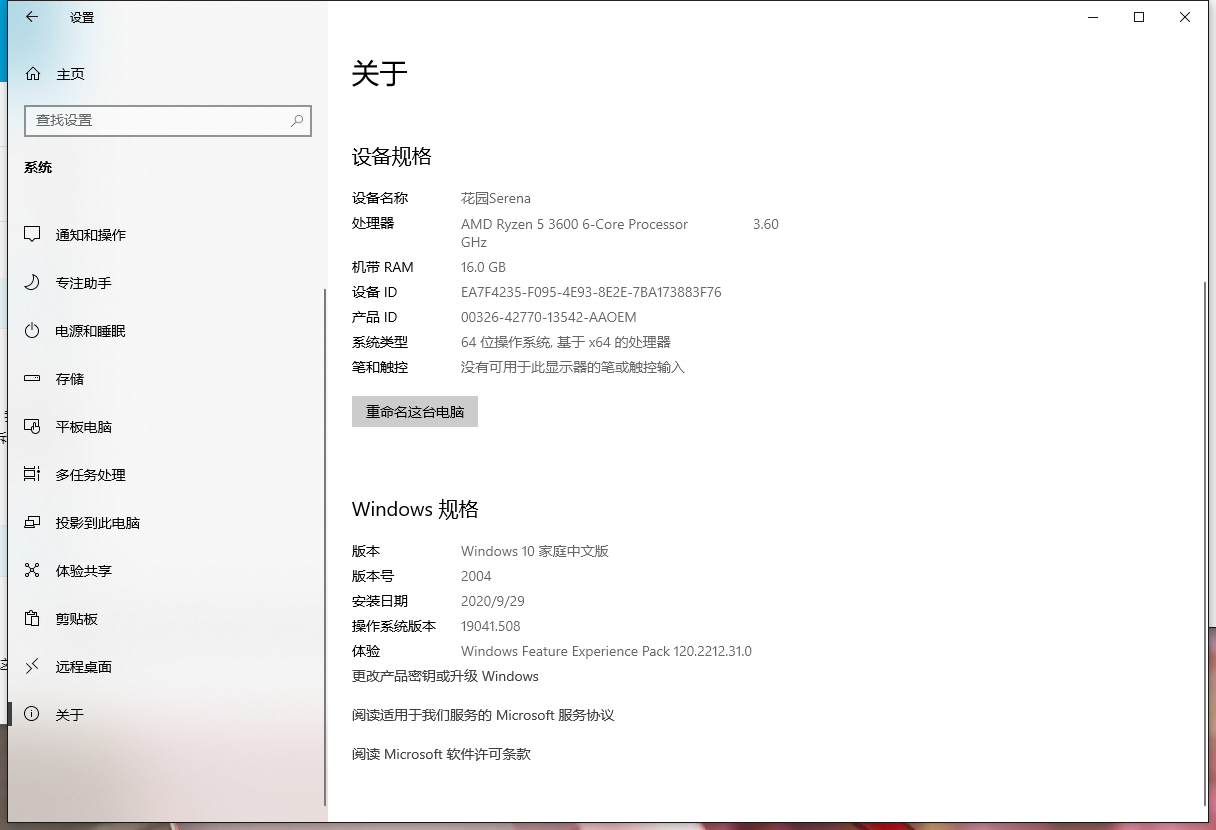This screenshot has width=1216, height=830.
Task: Open the 体验共享 page
Action: click(x=84, y=571)
